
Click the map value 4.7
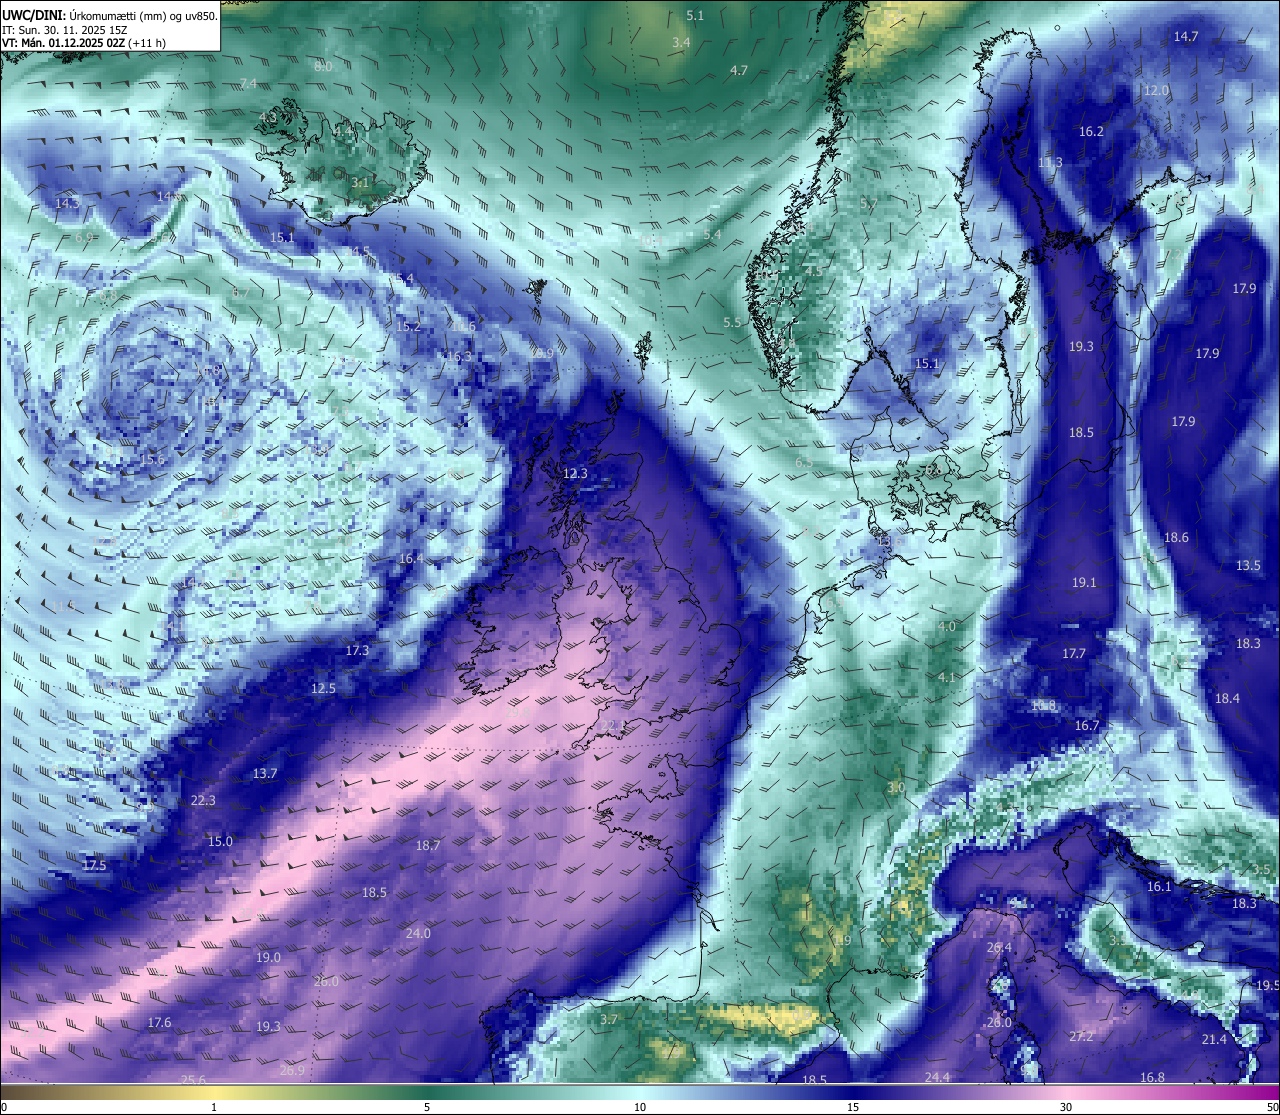739,70
